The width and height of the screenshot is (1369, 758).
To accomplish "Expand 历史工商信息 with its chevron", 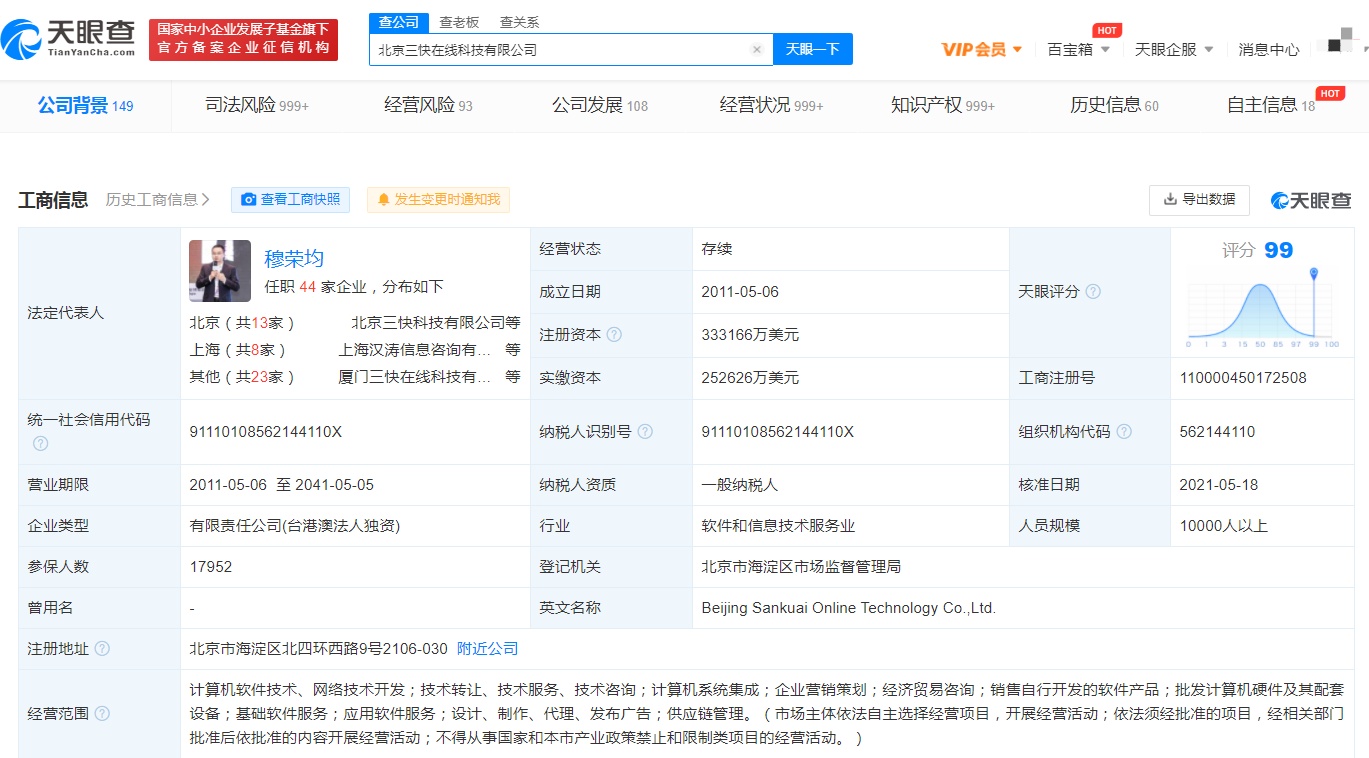I will tap(158, 200).
